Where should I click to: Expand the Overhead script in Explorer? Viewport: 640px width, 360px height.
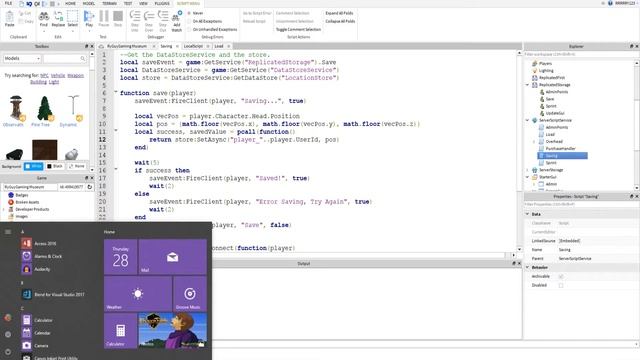click(x=534, y=142)
